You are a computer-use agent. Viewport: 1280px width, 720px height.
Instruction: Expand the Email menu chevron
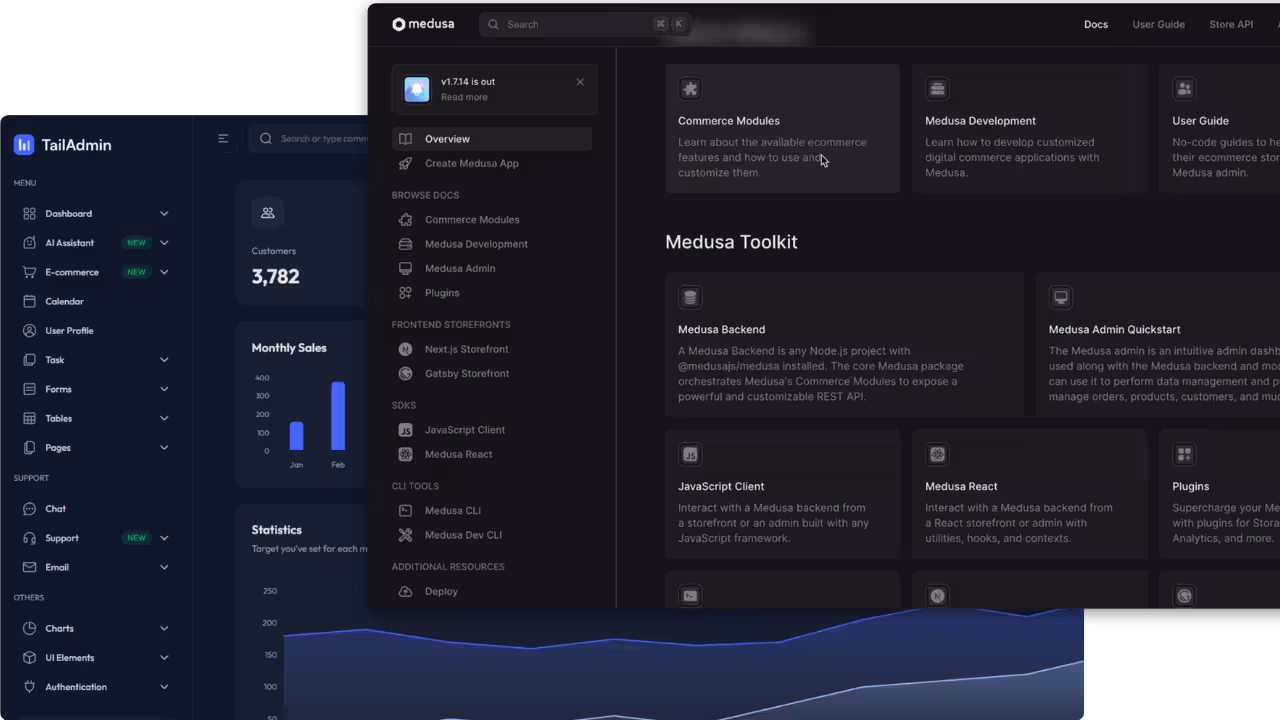click(164, 567)
